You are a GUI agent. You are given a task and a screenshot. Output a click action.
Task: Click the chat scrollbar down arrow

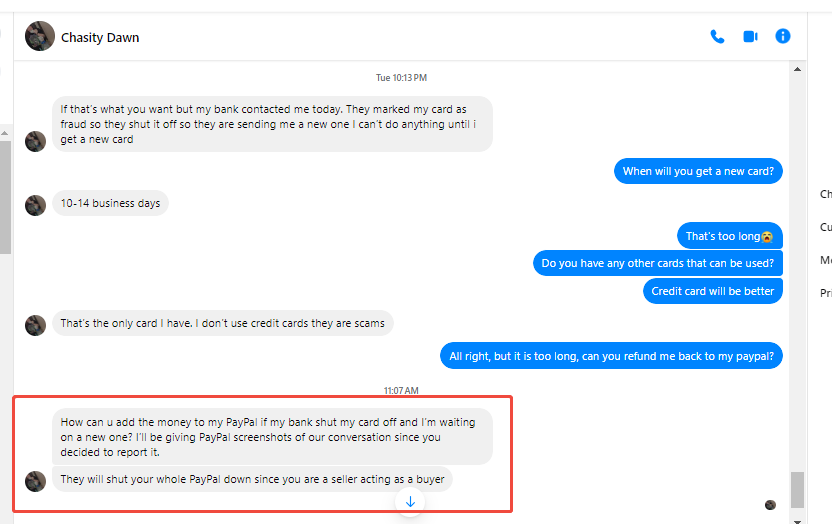click(797, 519)
